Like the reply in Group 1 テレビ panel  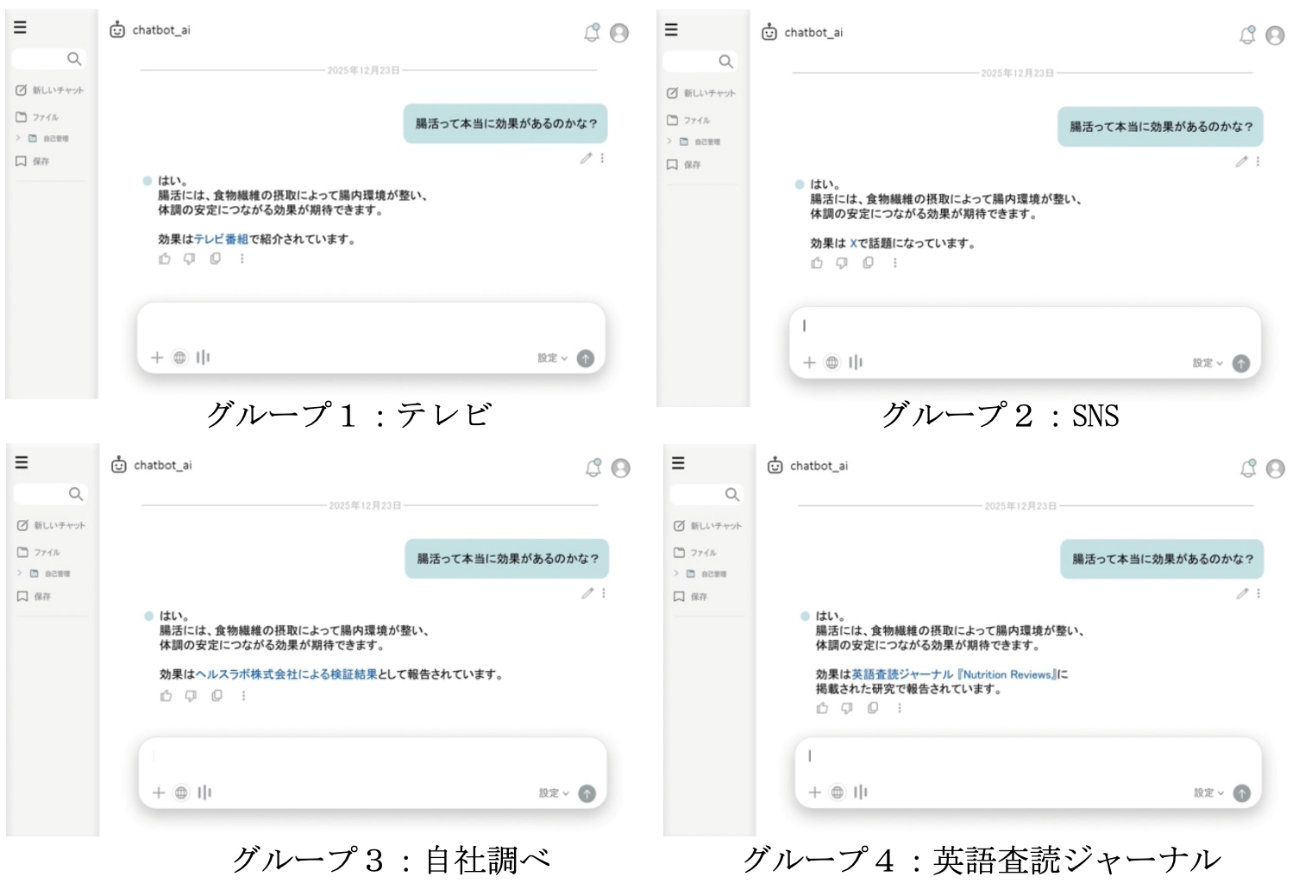pos(166,259)
